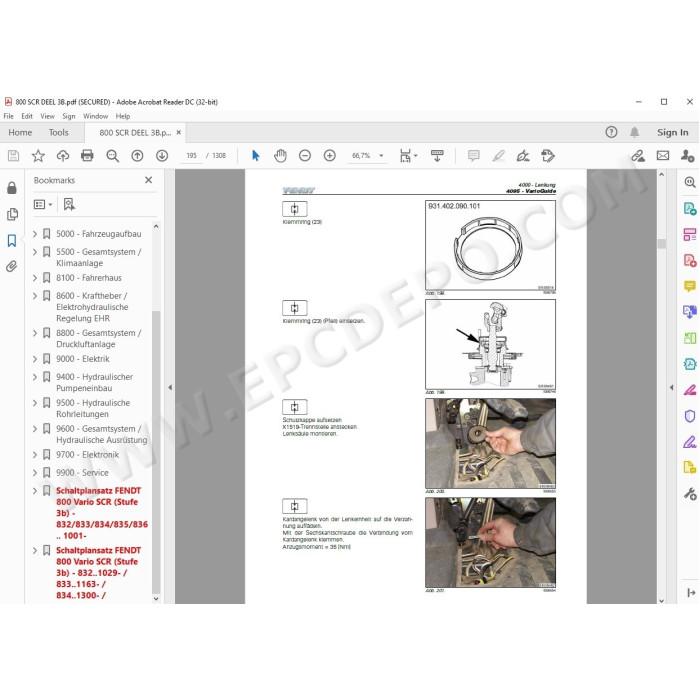Expand the 5000 - Fahrzeugaufbau bookmark
Image resolution: width=700 pixels, height=700 pixels.
[35, 233]
